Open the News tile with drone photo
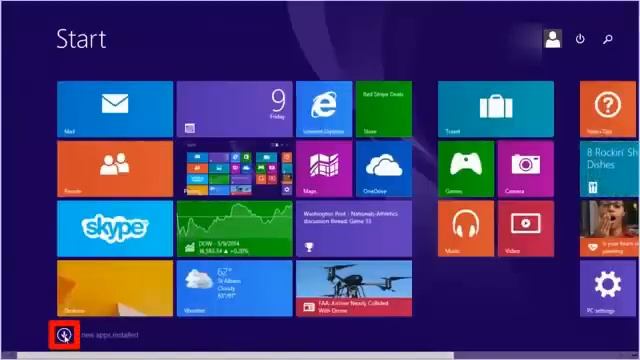 (x=354, y=289)
